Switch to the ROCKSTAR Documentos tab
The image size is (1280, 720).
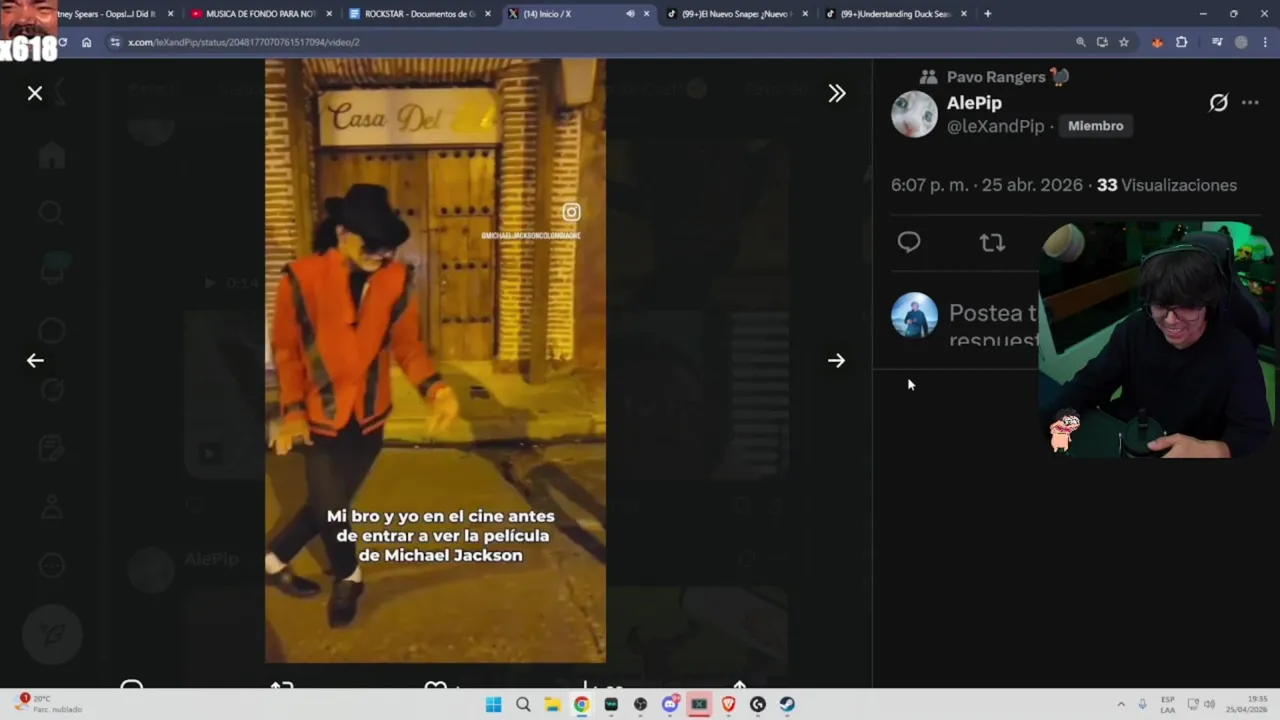(419, 14)
